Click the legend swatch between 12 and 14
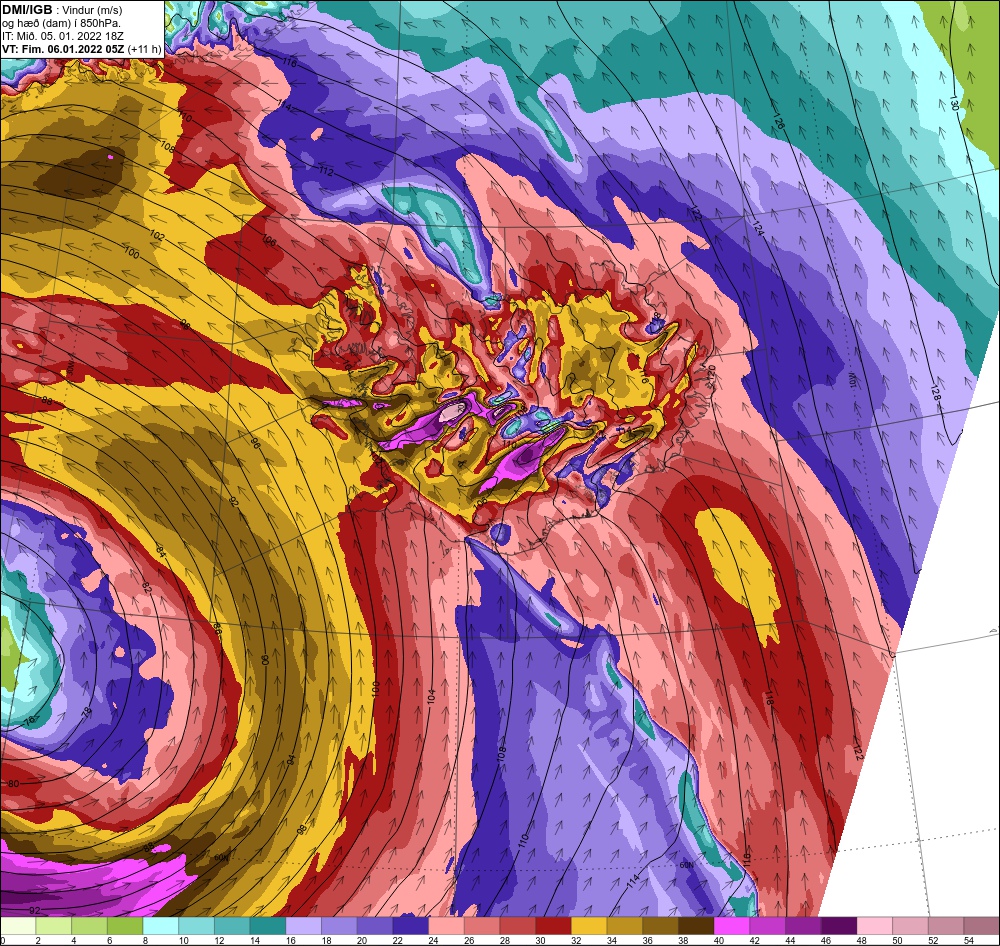The height and width of the screenshot is (946, 1000). point(232,926)
